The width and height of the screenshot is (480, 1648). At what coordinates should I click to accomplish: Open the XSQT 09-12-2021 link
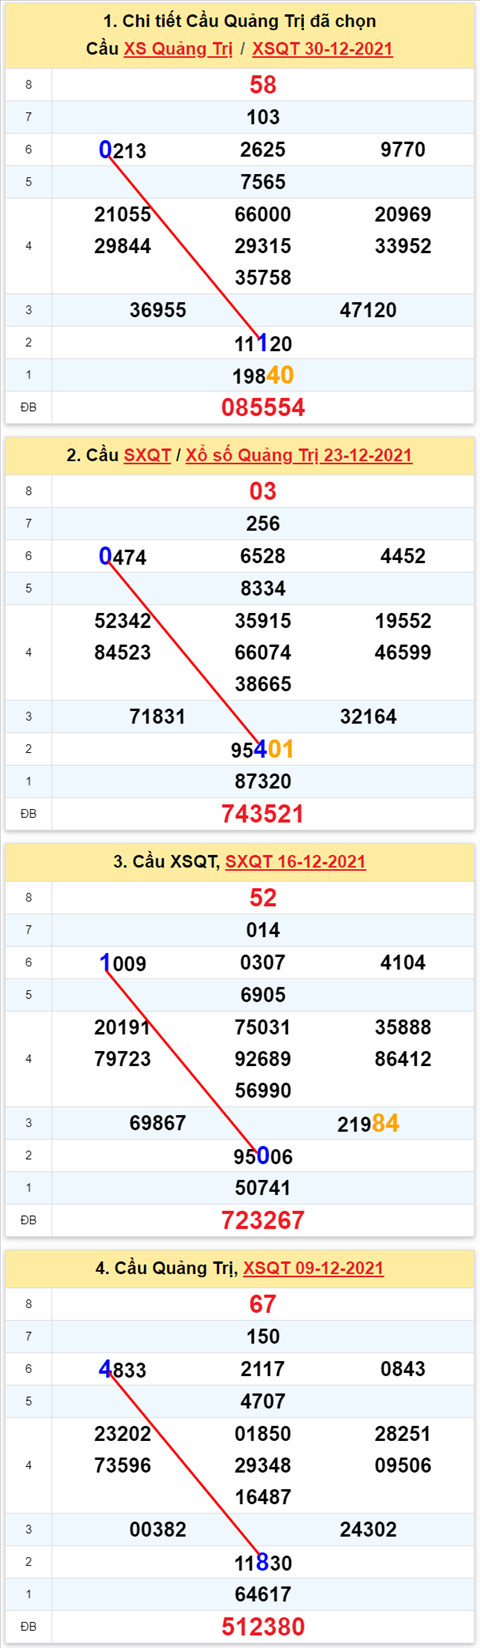(x=313, y=1268)
